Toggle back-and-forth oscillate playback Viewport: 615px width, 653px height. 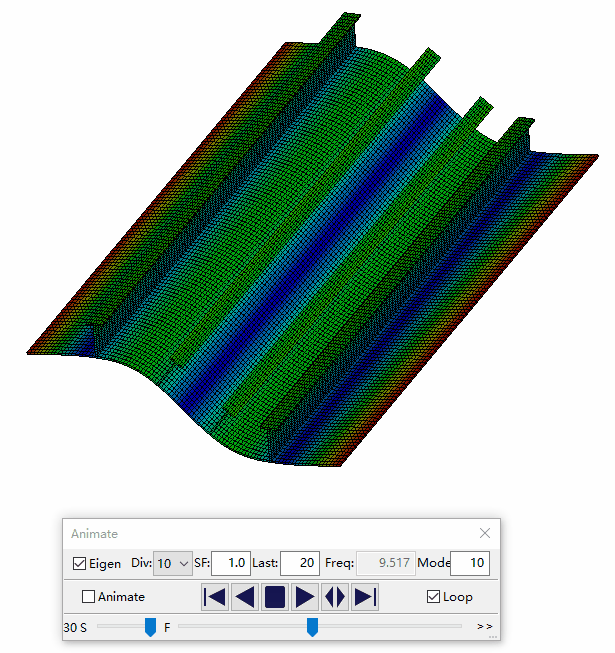[335, 597]
